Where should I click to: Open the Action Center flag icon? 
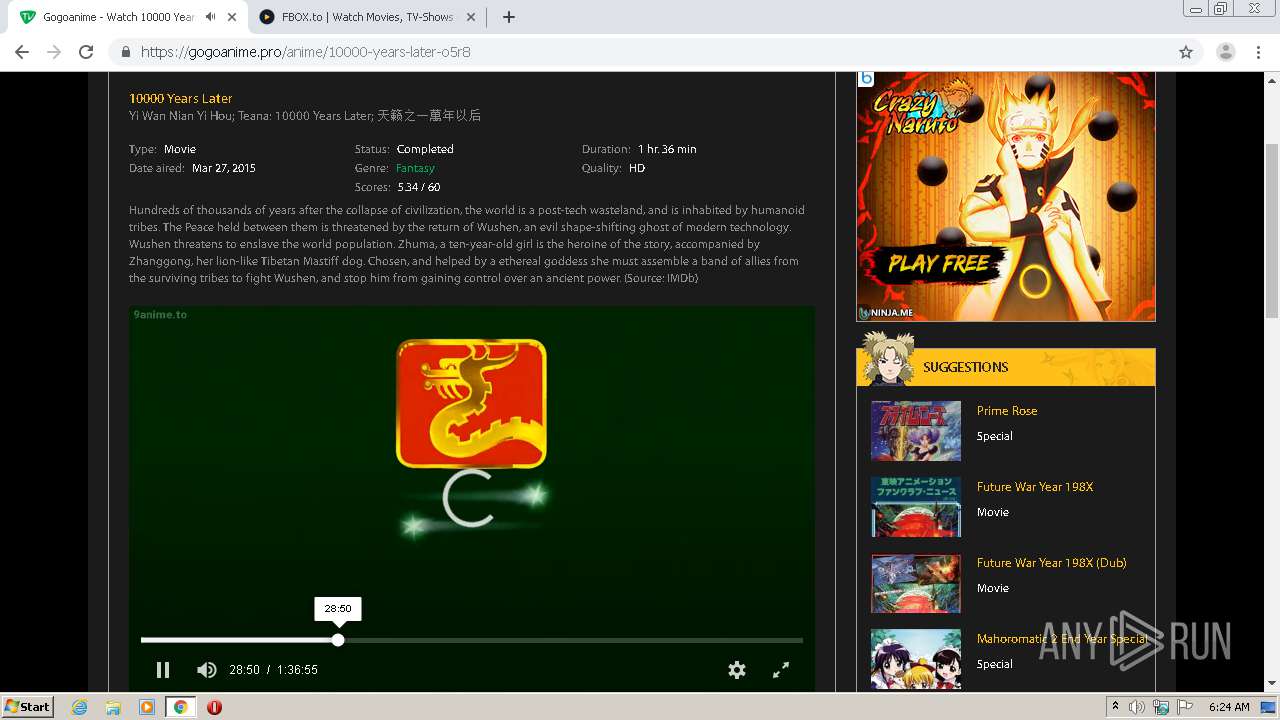pos(1185,707)
